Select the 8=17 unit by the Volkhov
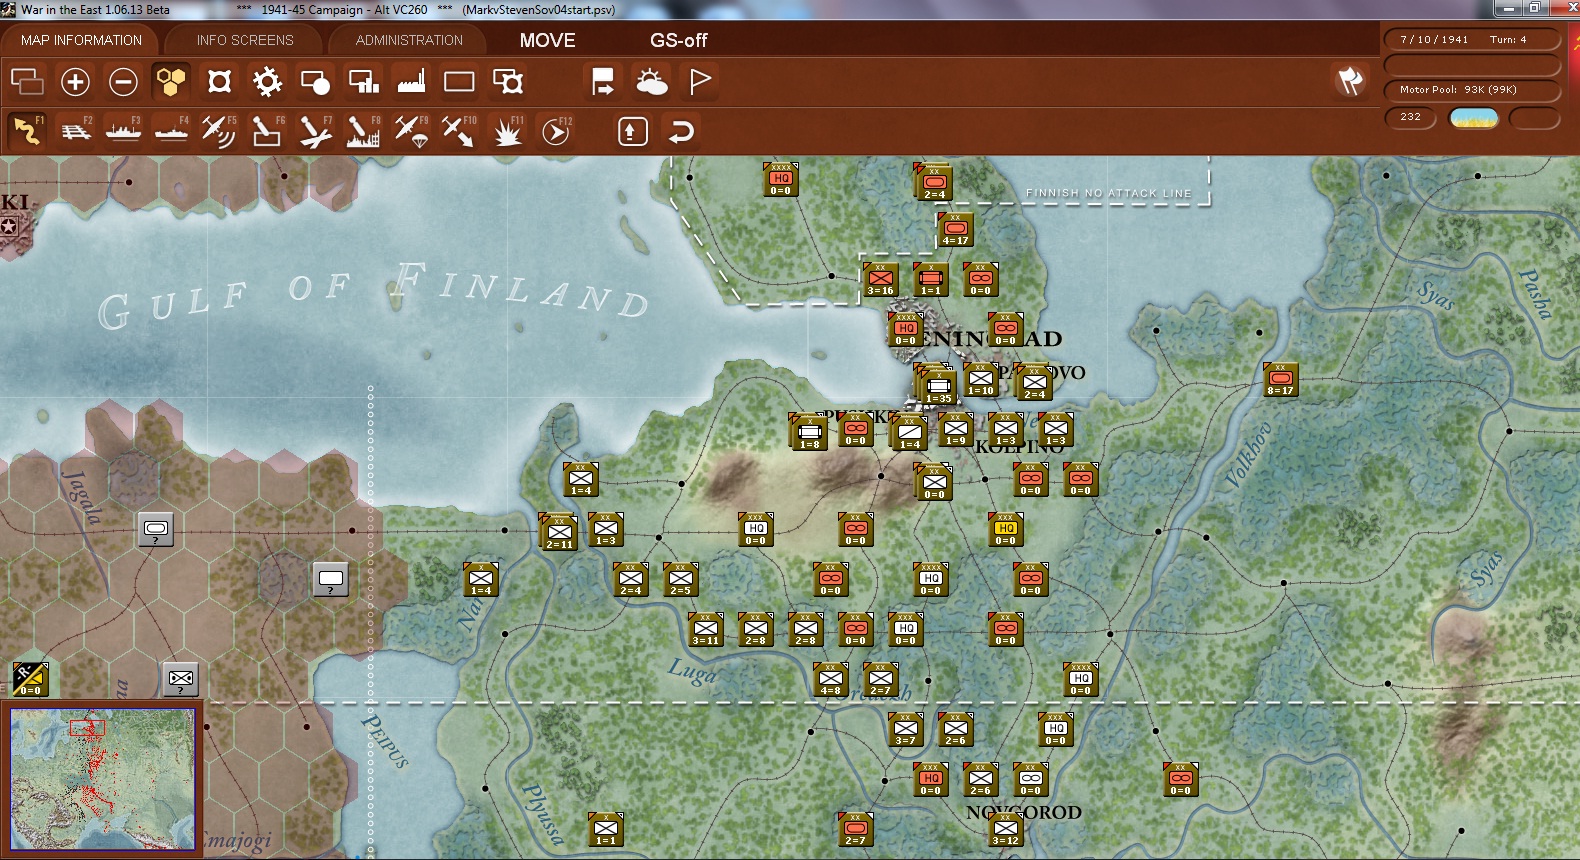Viewport: 1580px width, 860px height. coord(1280,379)
